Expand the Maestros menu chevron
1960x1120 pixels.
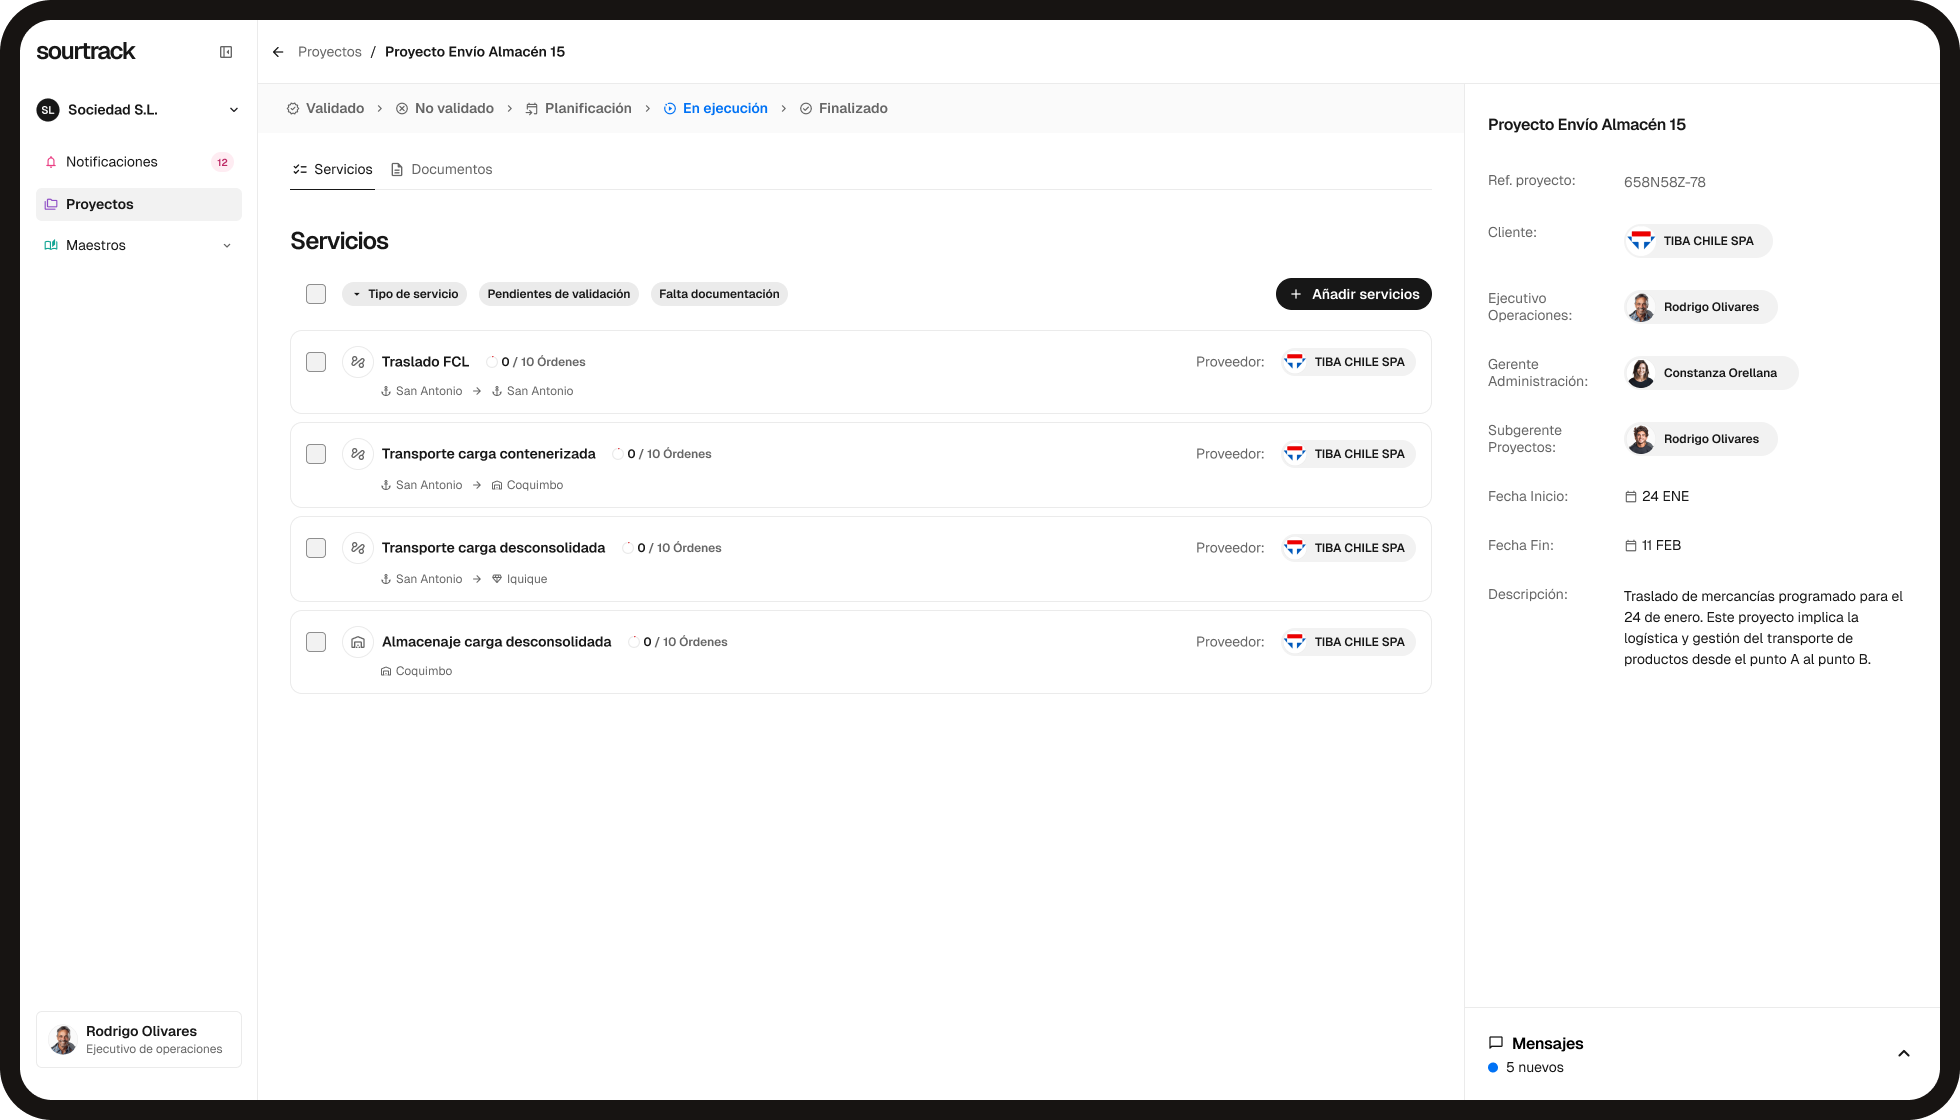pyautogui.click(x=228, y=245)
